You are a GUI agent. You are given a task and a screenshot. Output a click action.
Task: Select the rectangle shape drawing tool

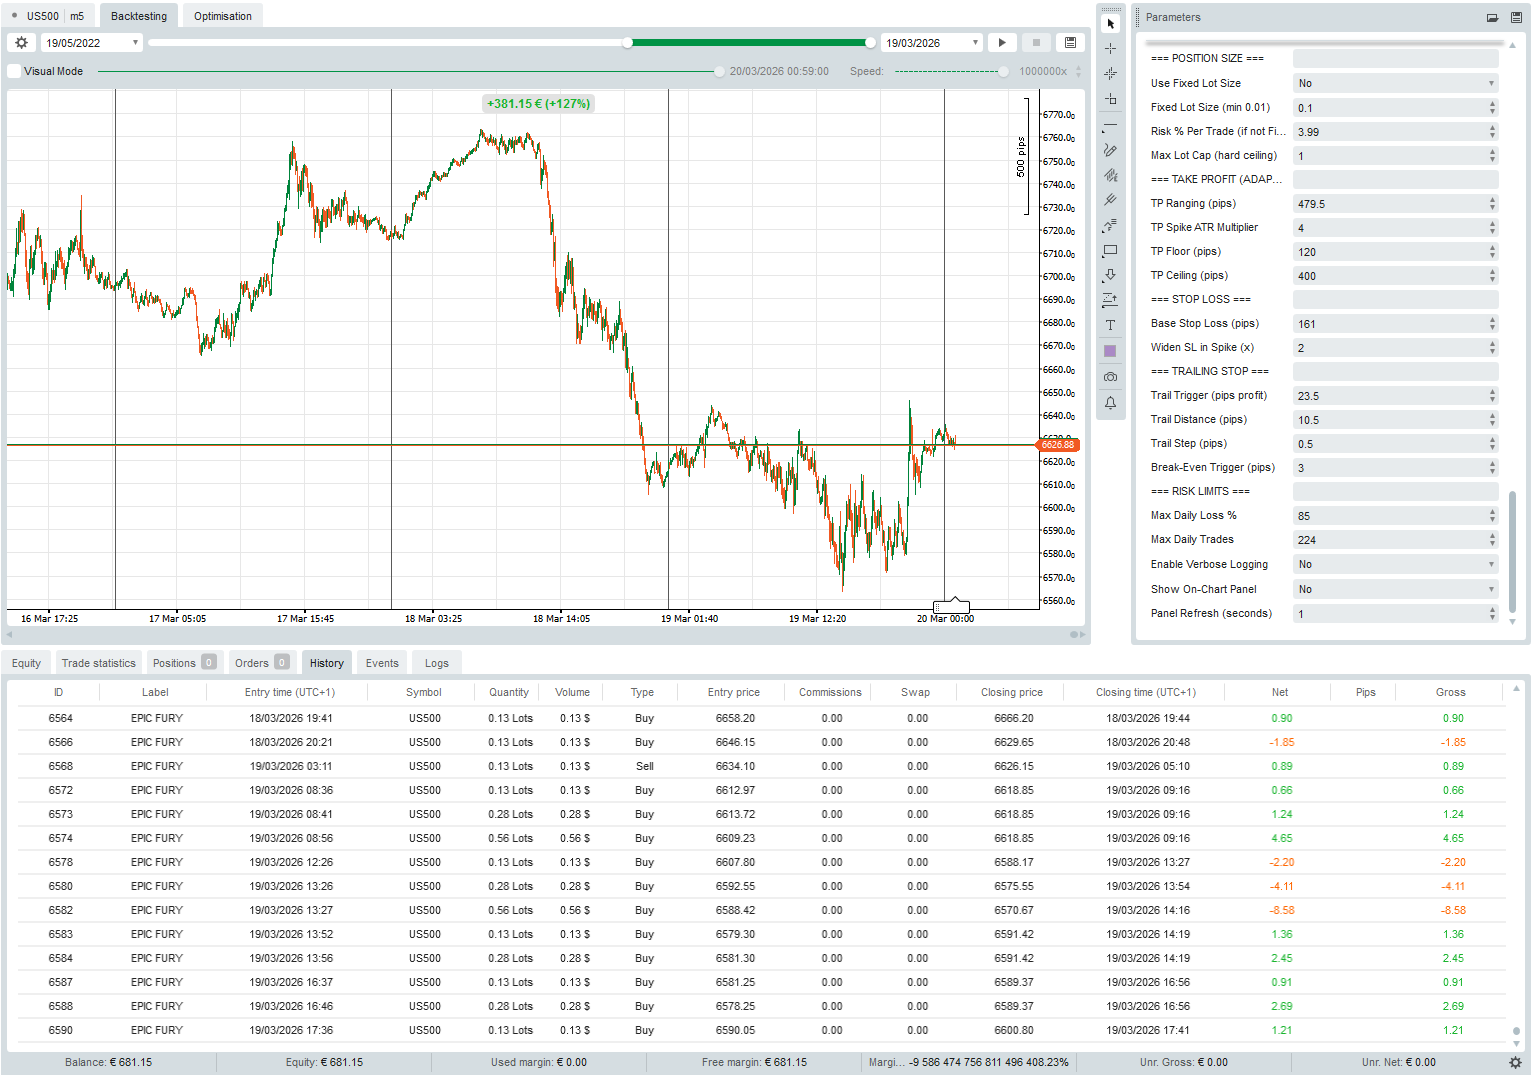pos(1110,251)
